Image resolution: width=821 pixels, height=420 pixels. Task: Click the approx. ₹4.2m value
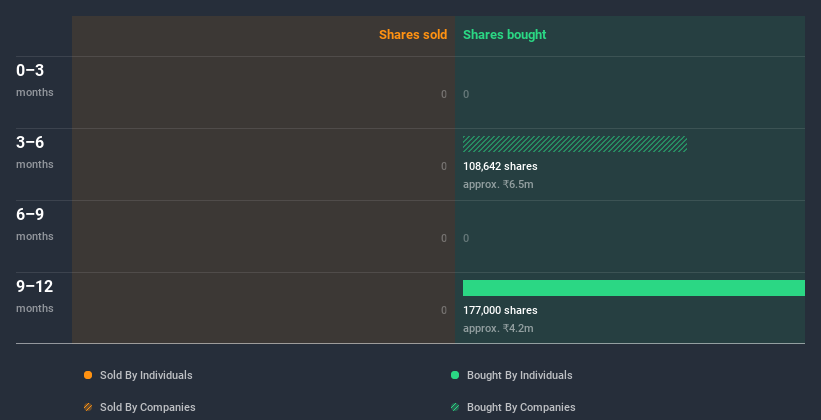(498, 328)
